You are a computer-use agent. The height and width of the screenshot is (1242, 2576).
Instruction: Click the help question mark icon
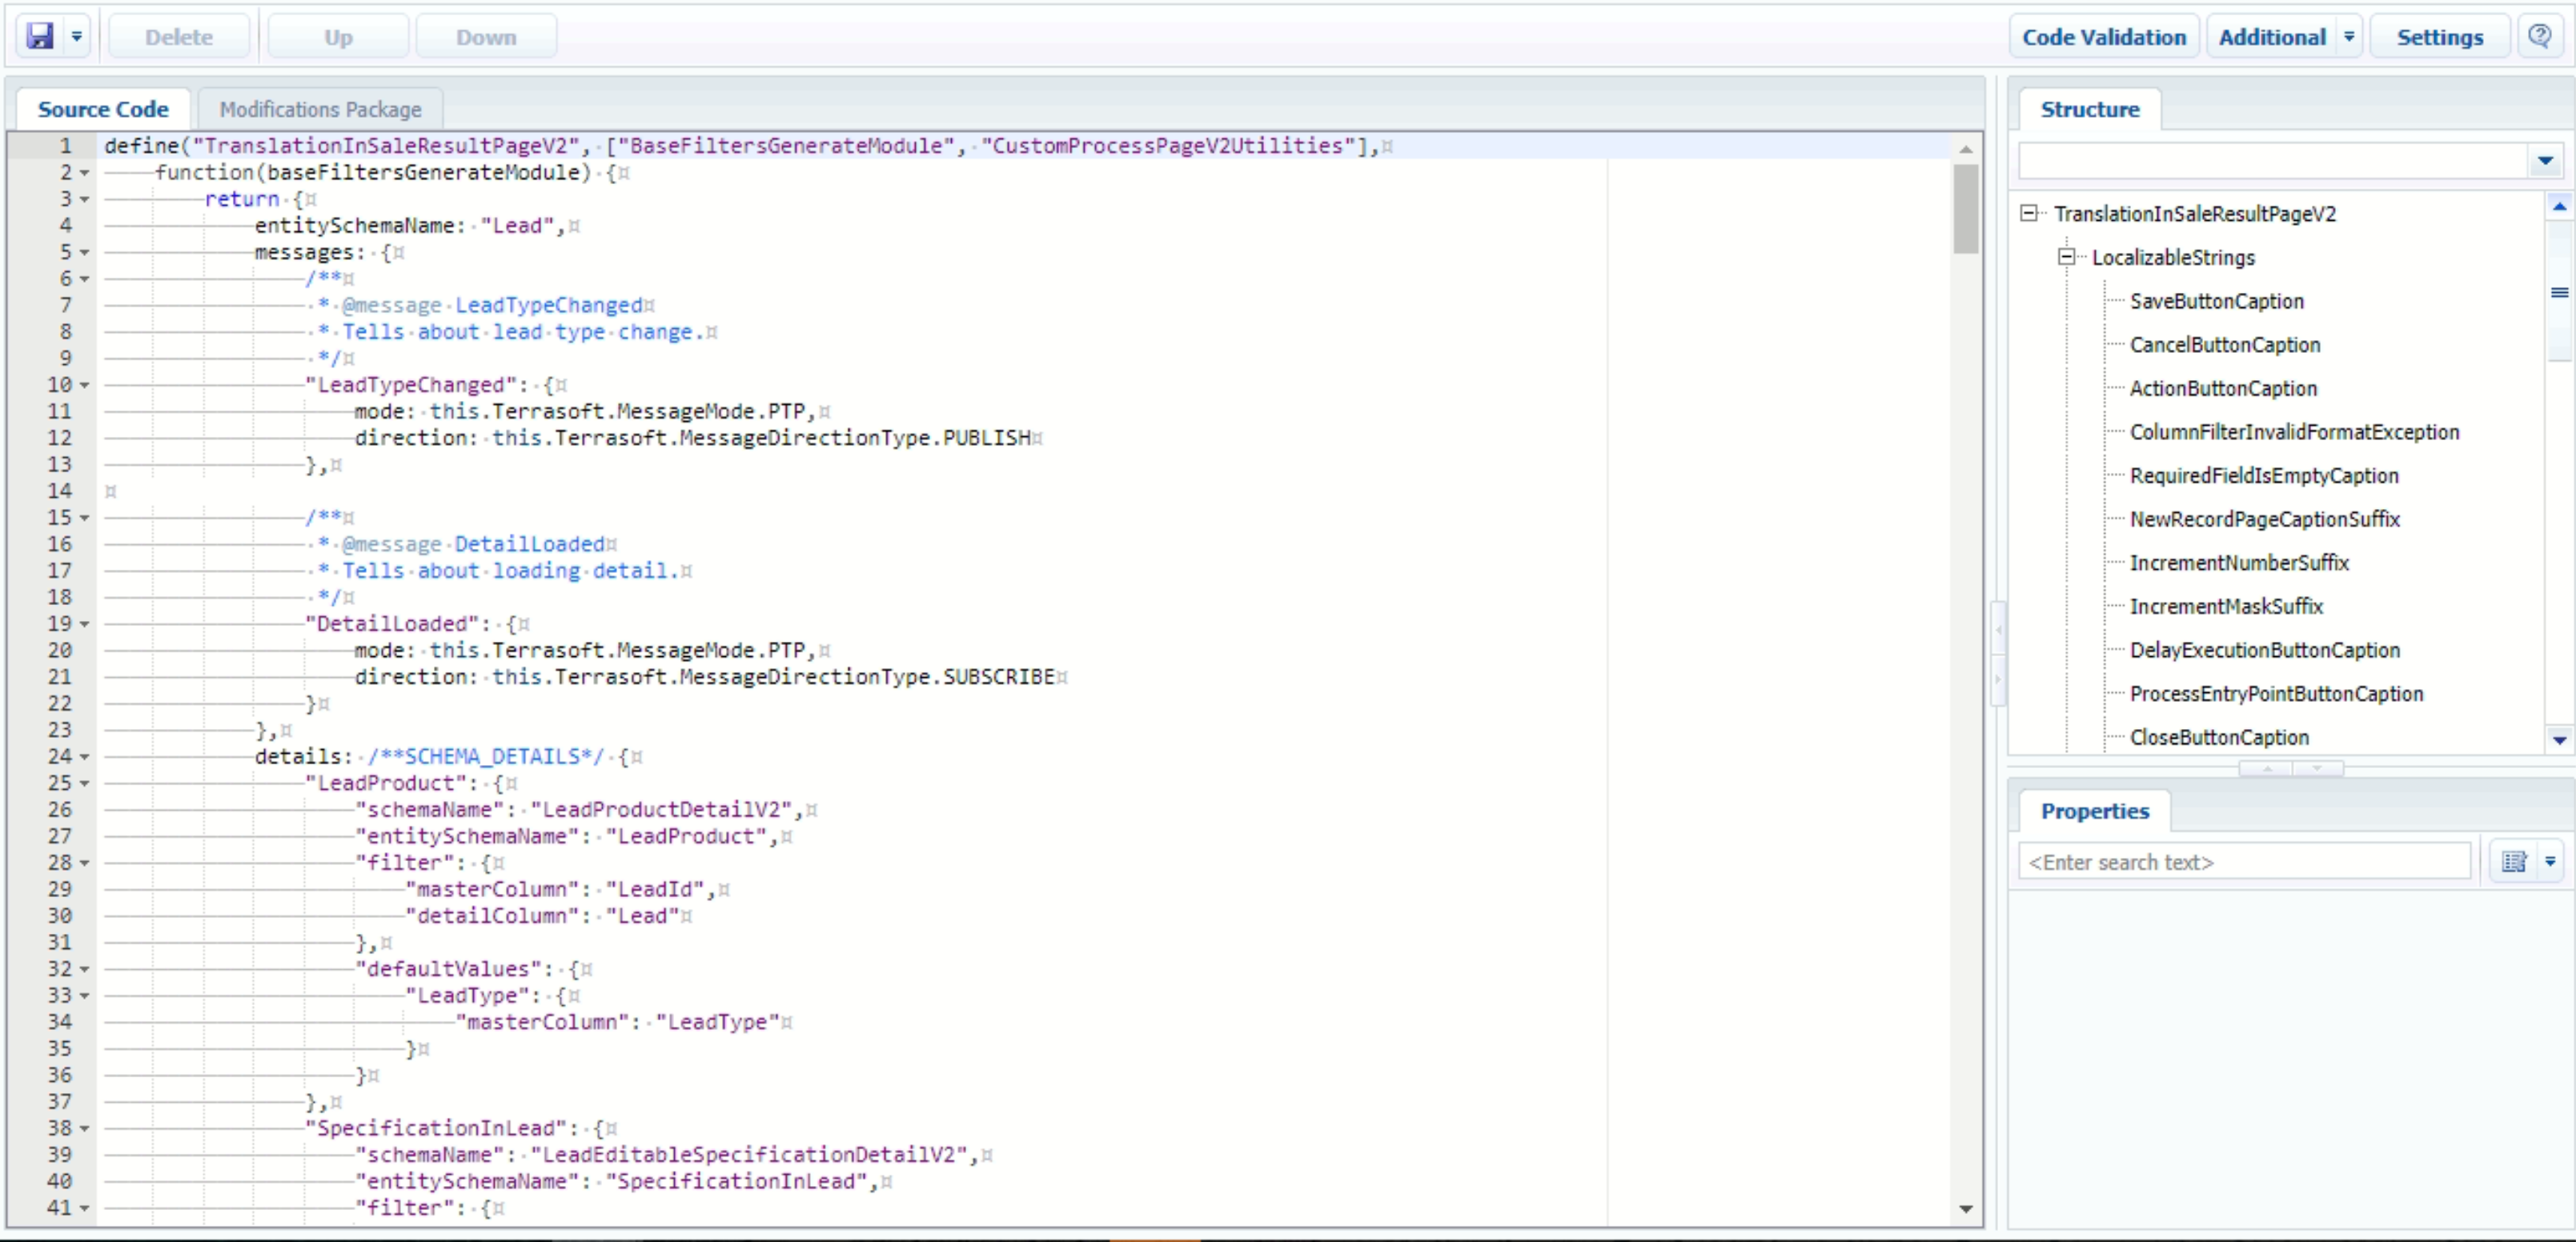click(2539, 37)
